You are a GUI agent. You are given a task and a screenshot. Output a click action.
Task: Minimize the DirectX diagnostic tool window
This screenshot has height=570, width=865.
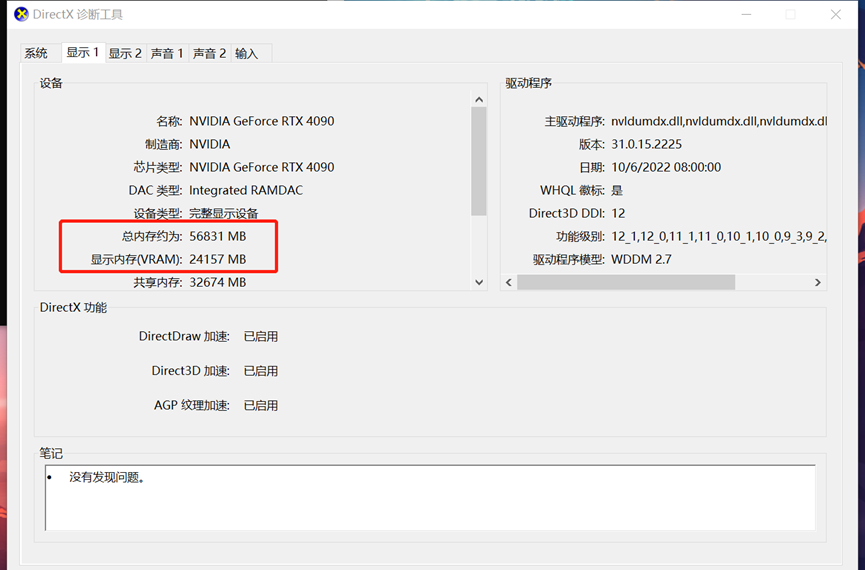click(746, 15)
